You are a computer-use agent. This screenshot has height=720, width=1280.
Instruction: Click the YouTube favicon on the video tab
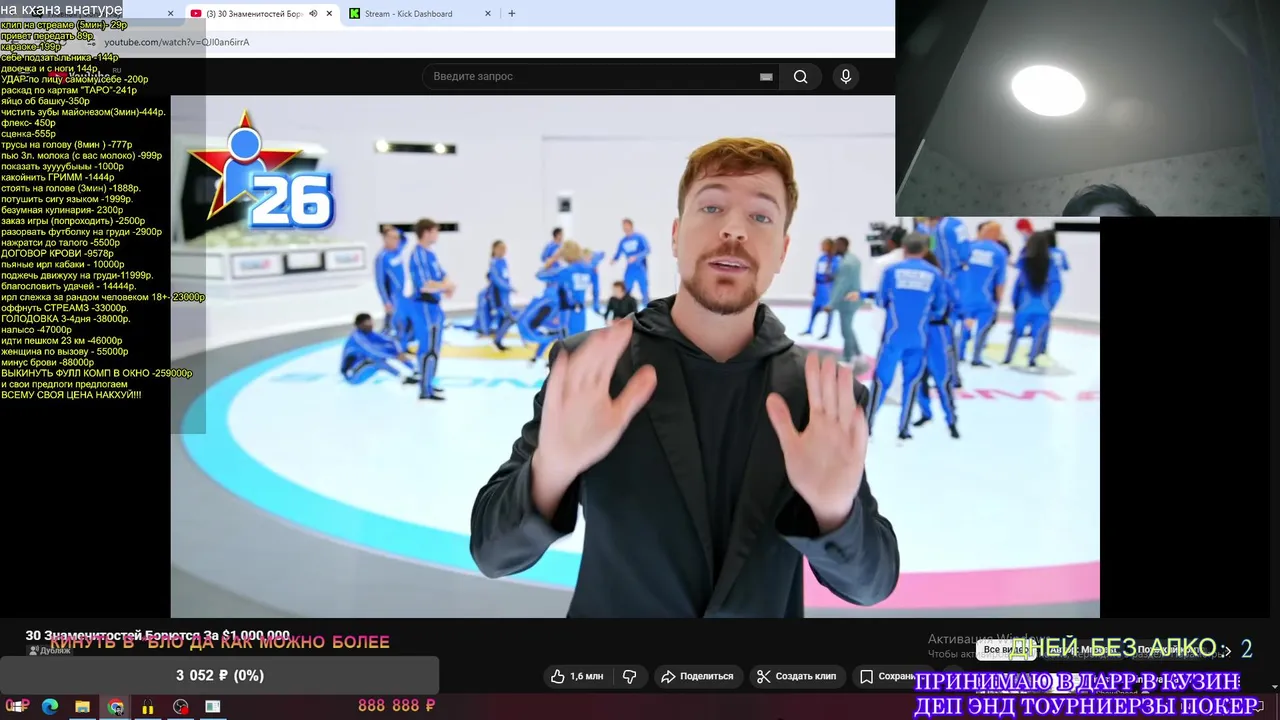[x=196, y=14]
